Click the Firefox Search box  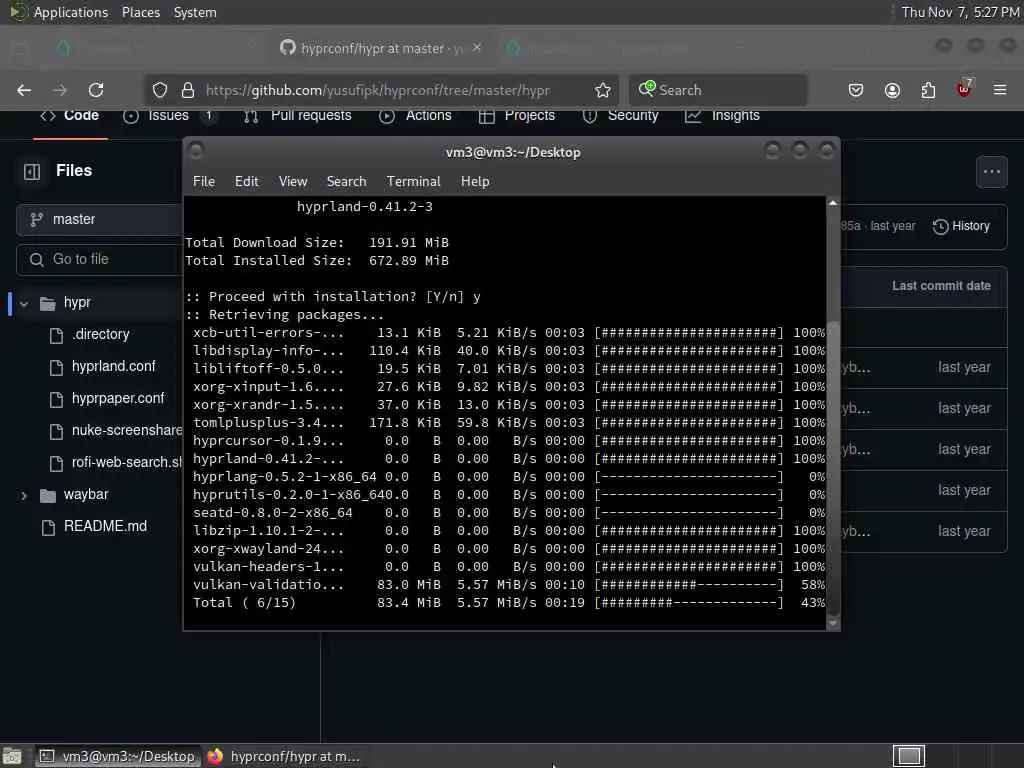pyautogui.click(x=718, y=90)
